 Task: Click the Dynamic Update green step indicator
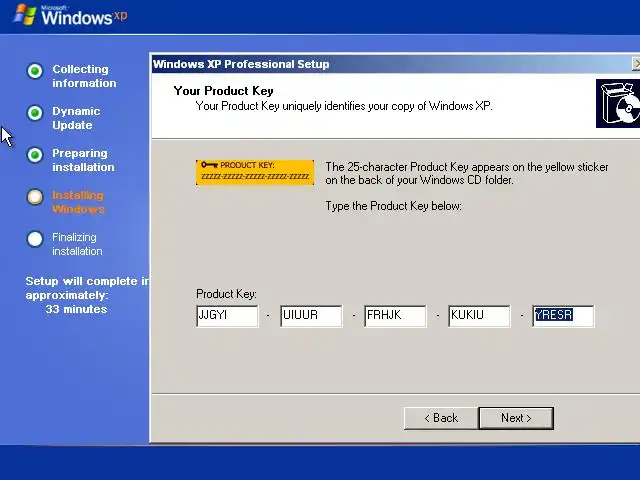click(35, 113)
